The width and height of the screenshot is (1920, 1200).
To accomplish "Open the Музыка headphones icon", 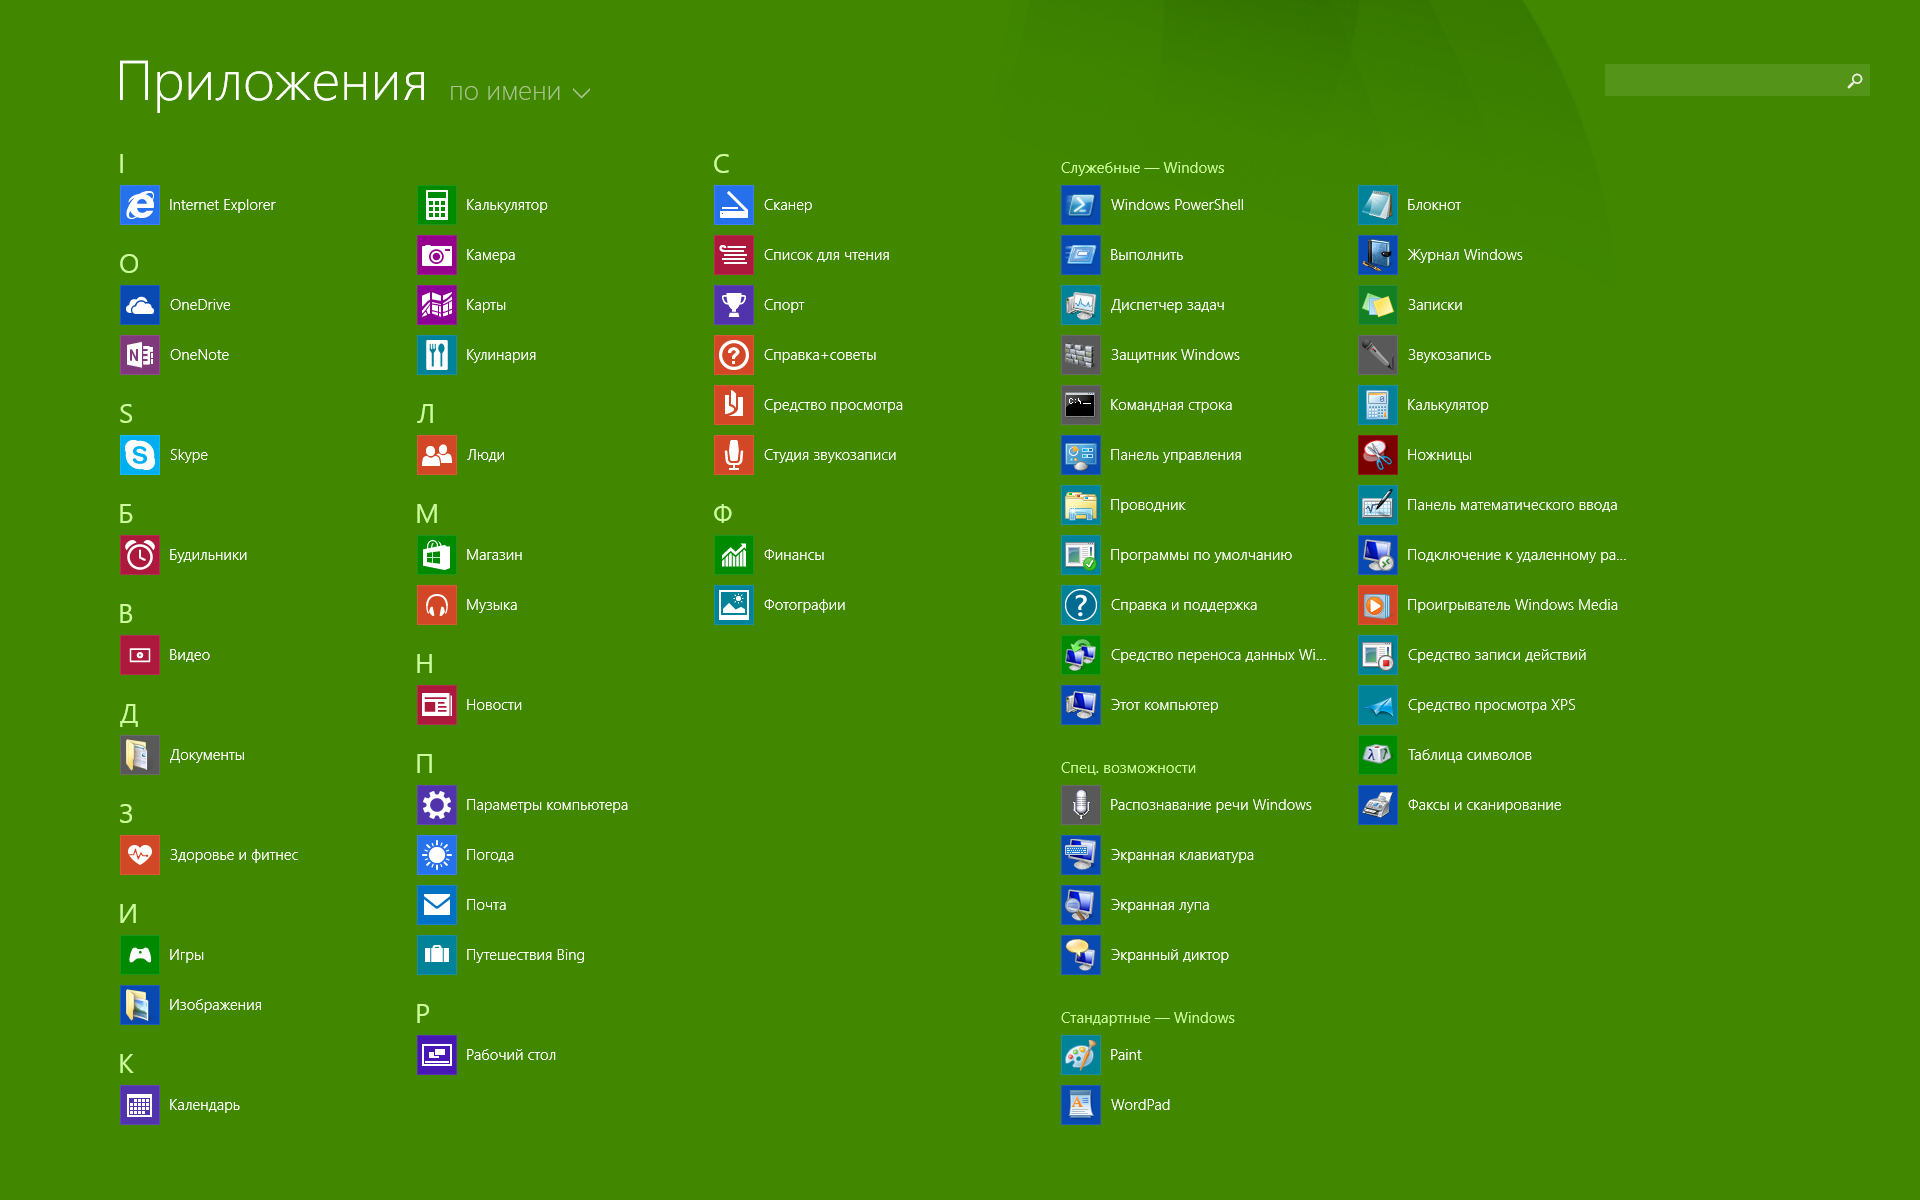I will click(x=437, y=605).
